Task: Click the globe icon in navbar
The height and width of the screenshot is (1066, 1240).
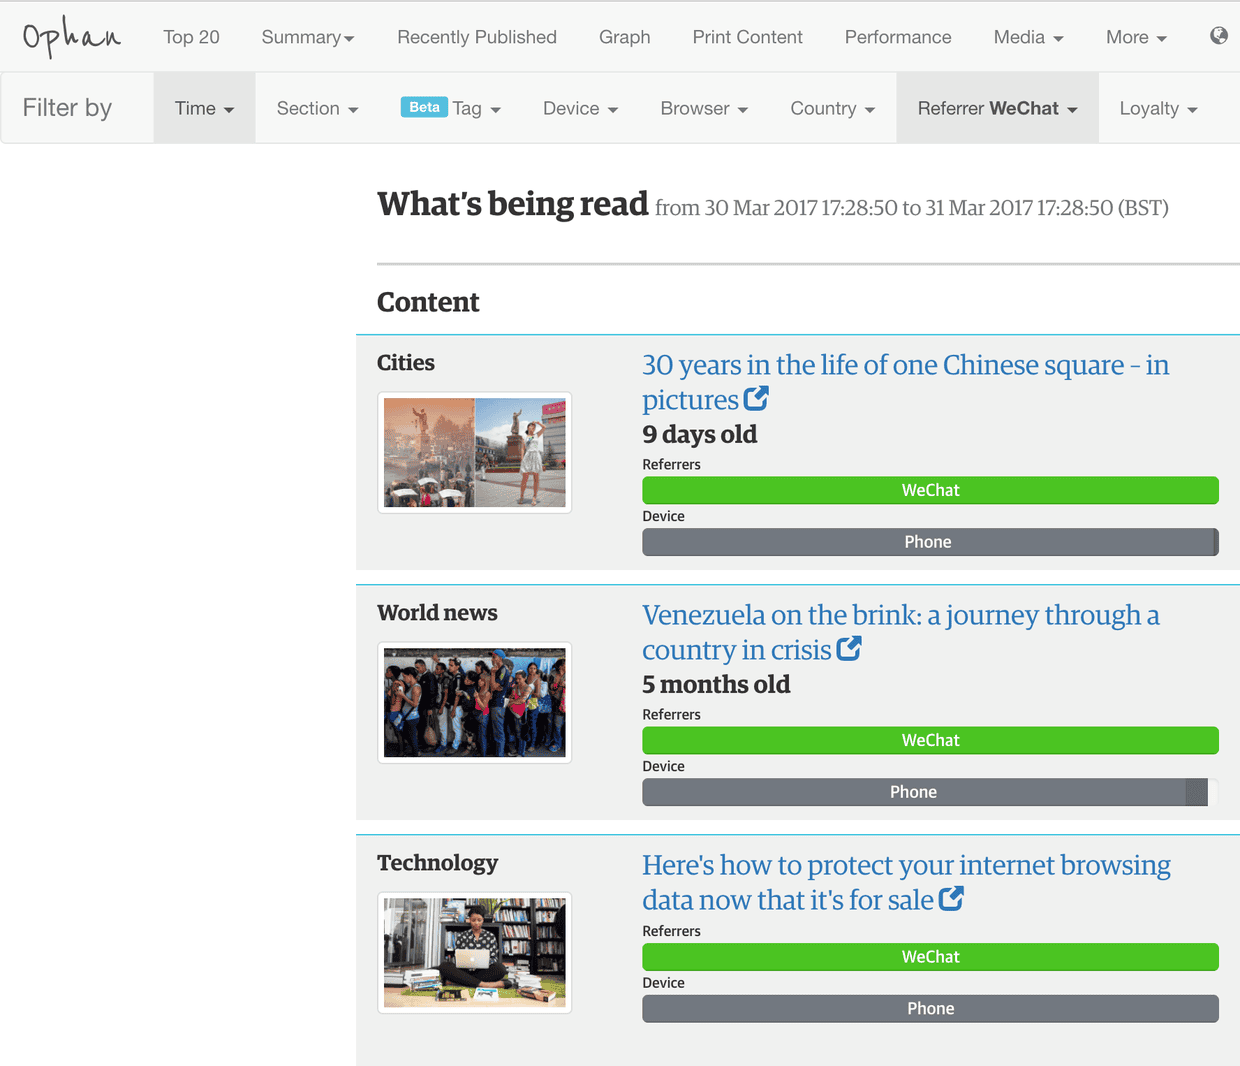Action: tap(1218, 36)
